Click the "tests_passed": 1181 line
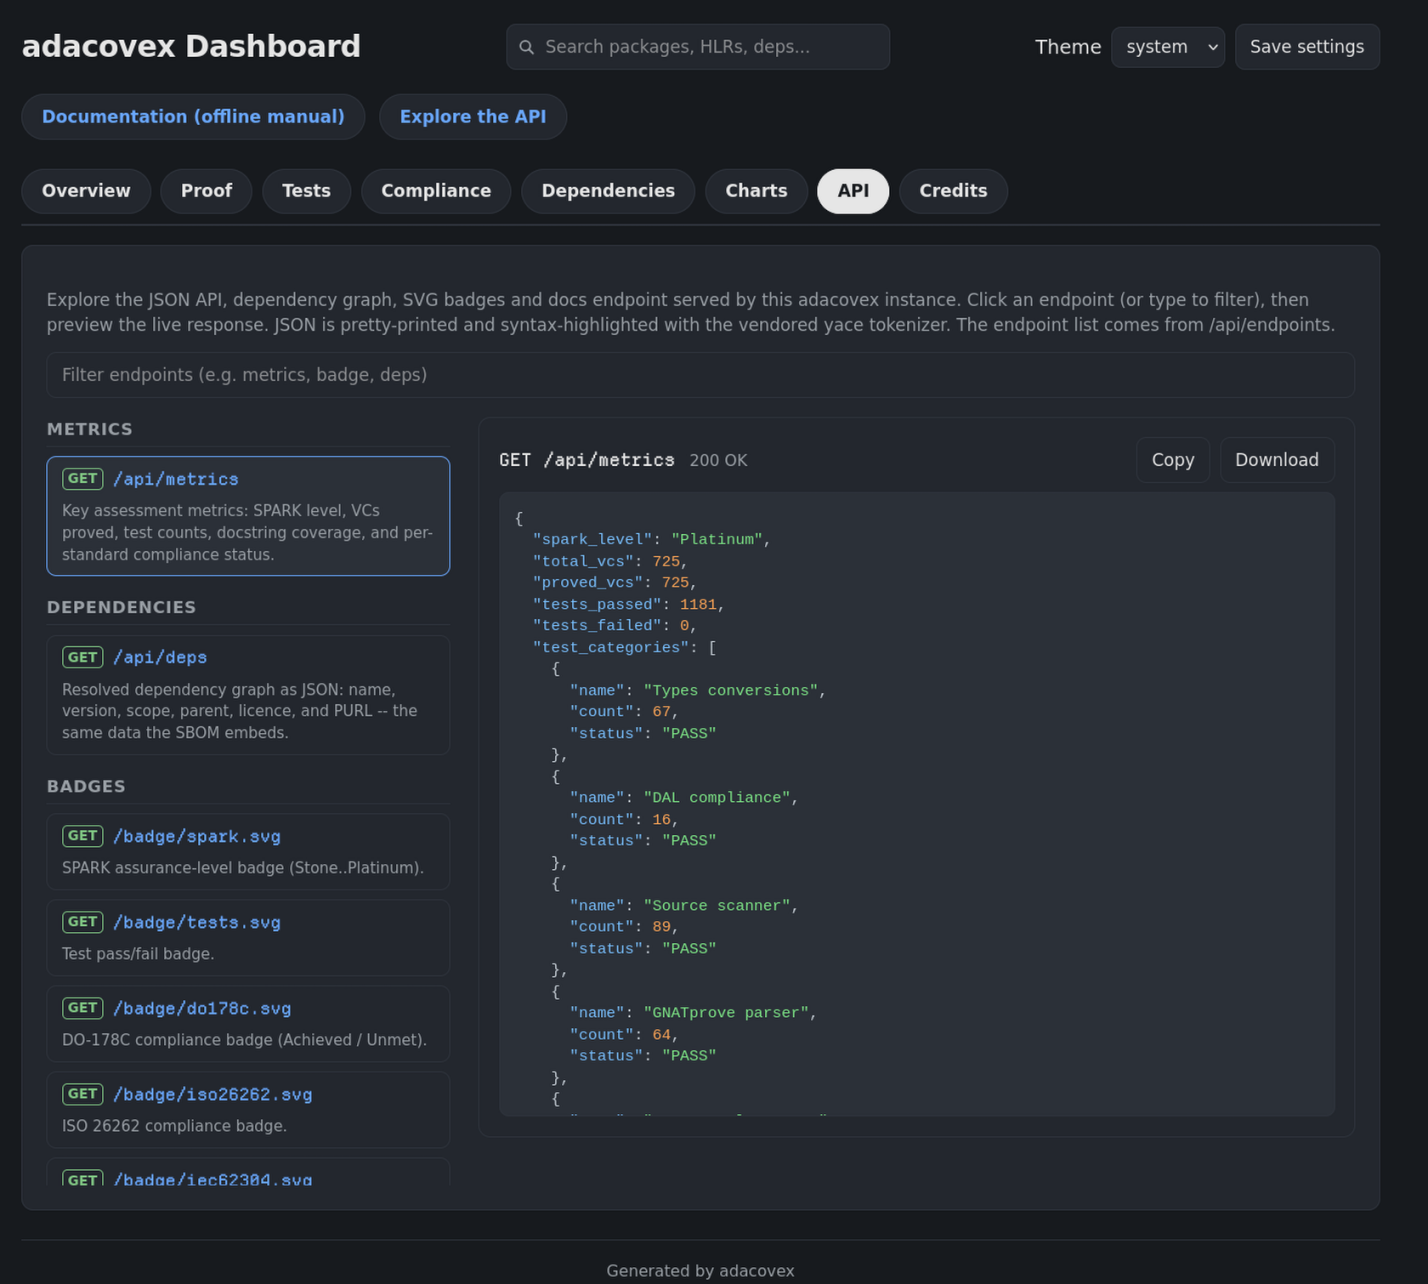The image size is (1428, 1284). [628, 605]
